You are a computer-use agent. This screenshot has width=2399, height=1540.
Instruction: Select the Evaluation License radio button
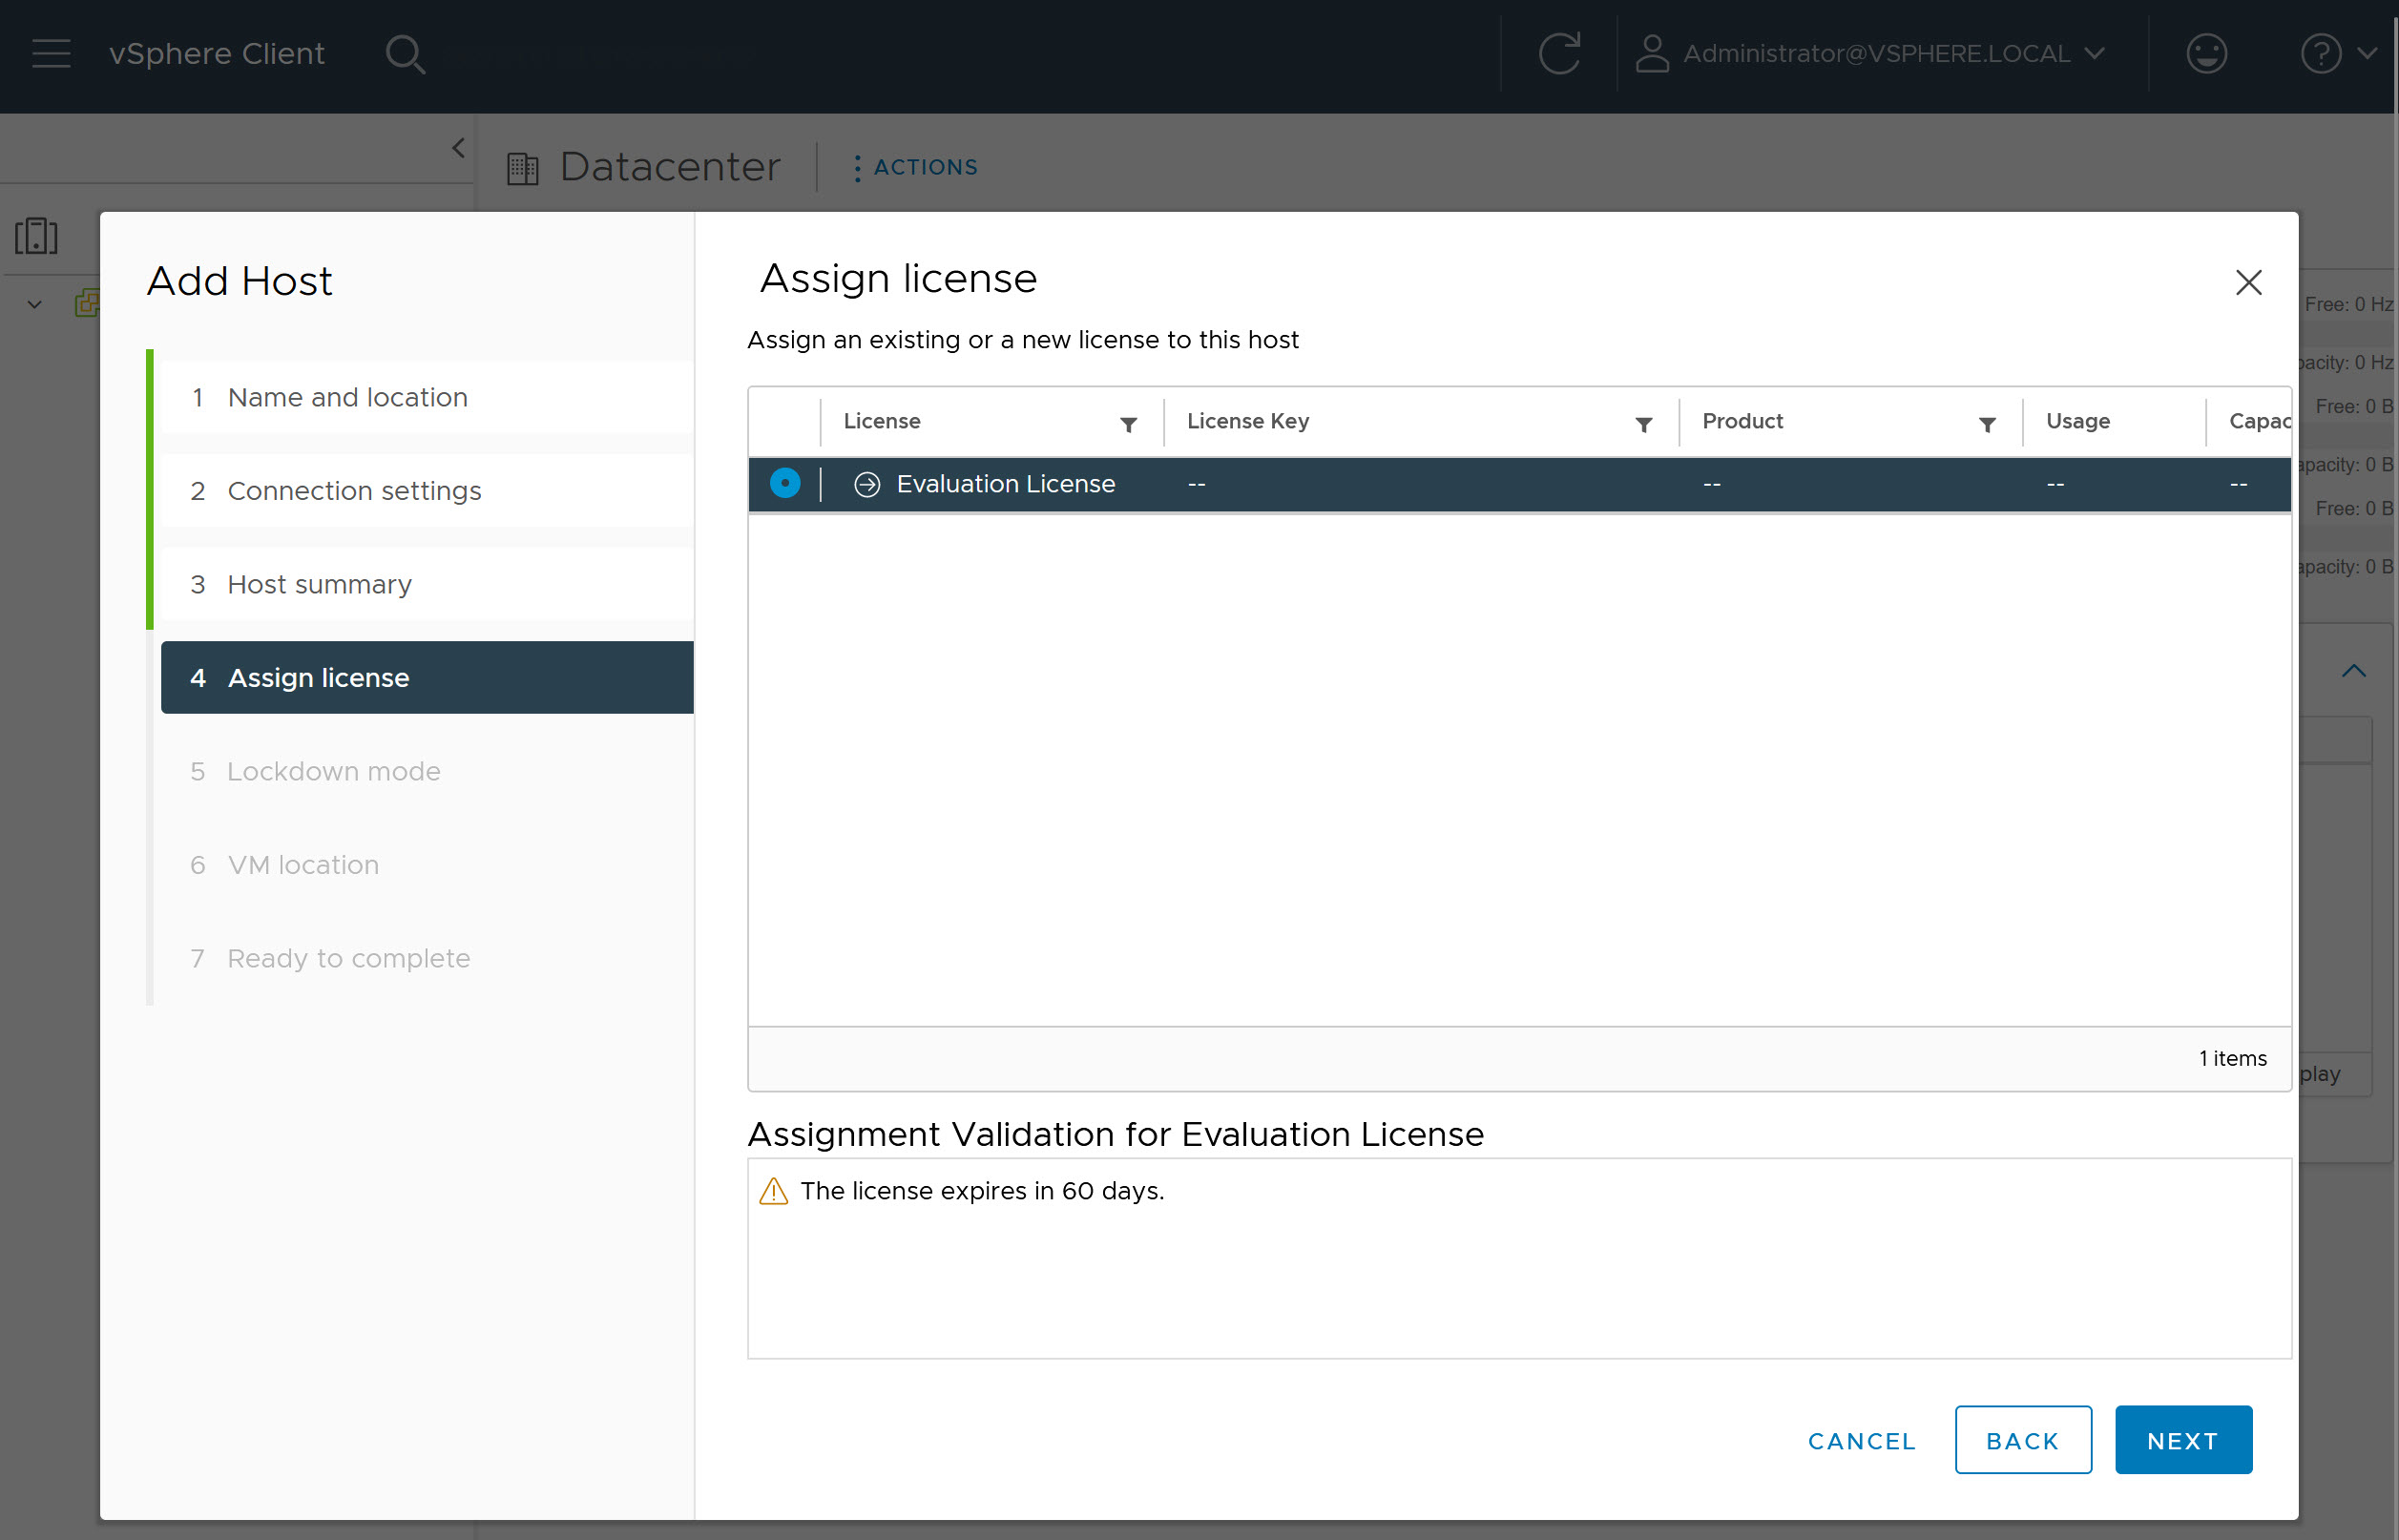click(785, 484)
